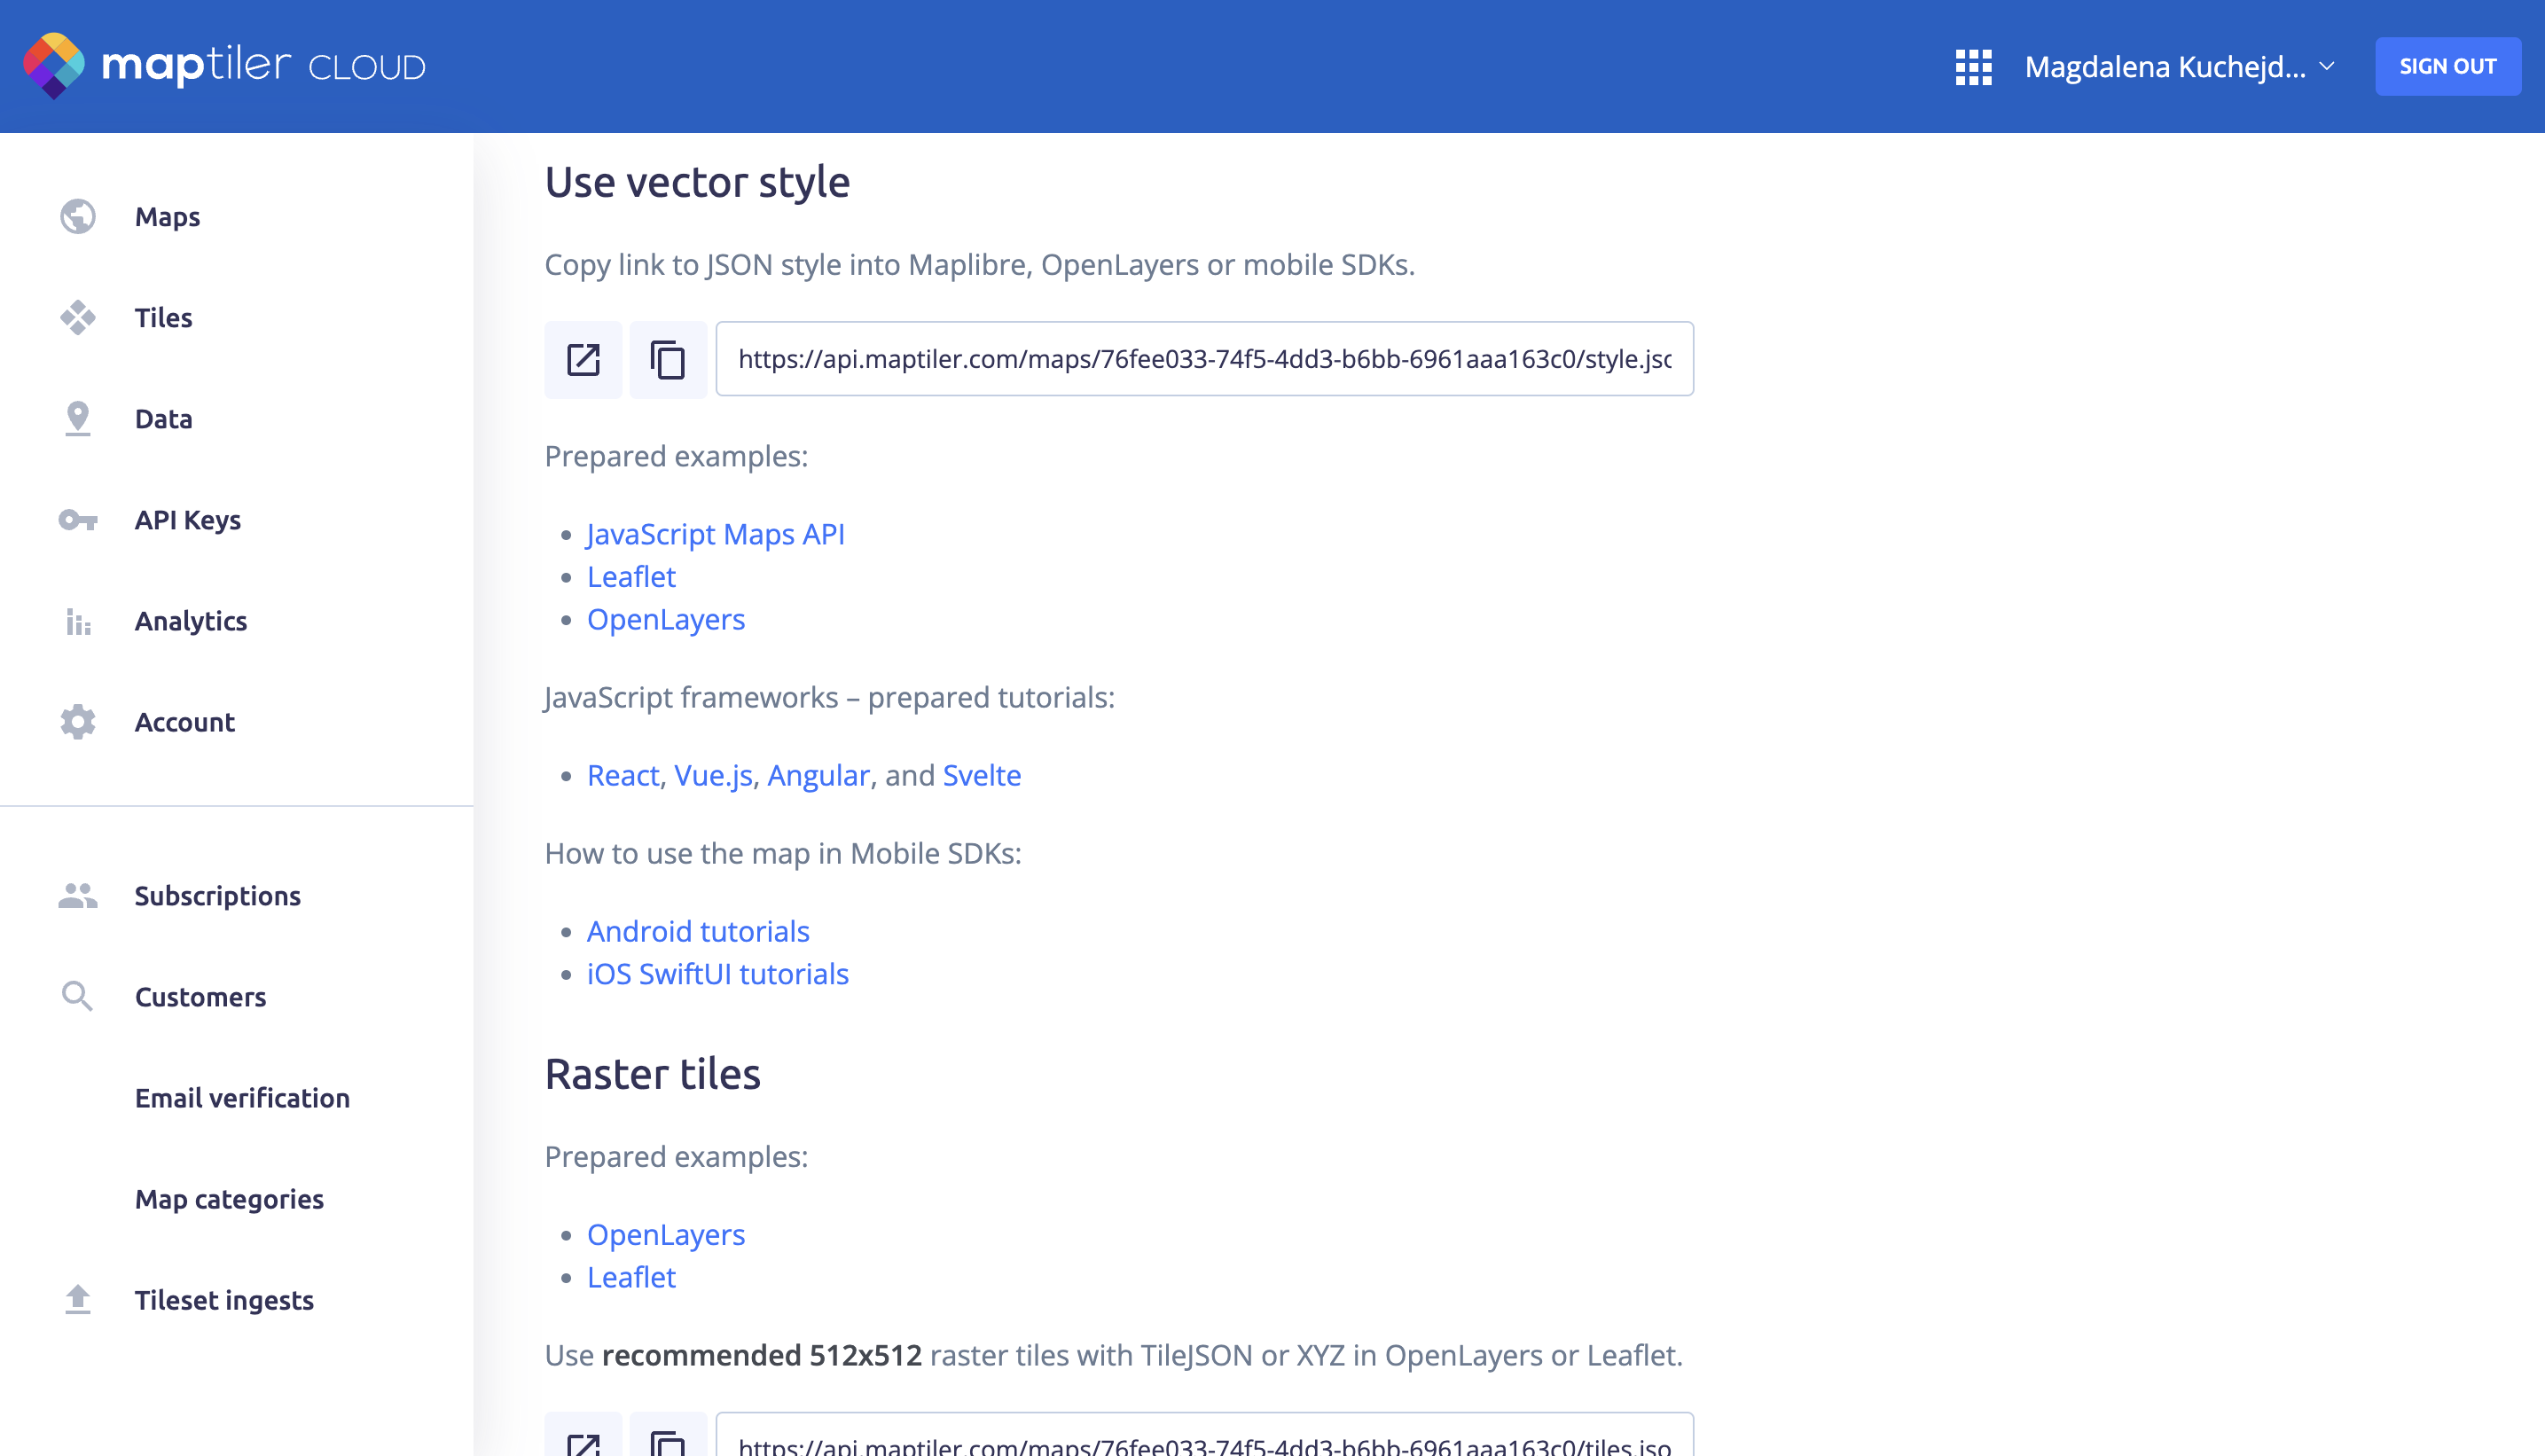2545x1456 pixels.
Task: Click the Tiles diamond icon
Action: tap(77, 317)
